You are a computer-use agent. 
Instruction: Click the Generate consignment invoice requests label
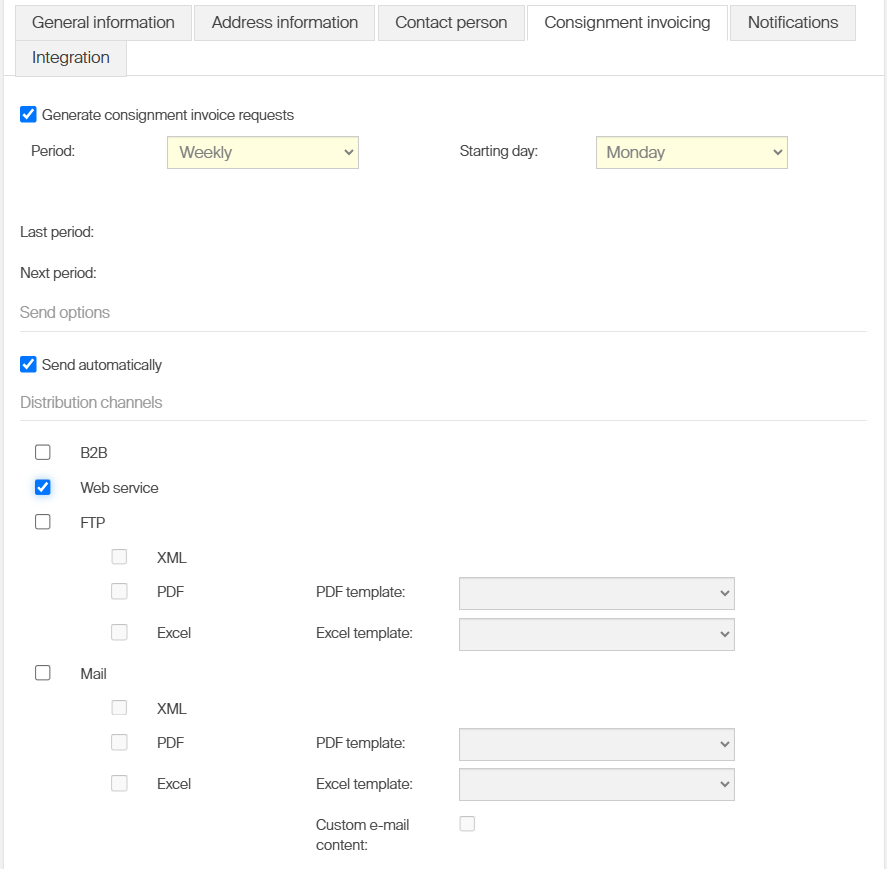[167, 115]
